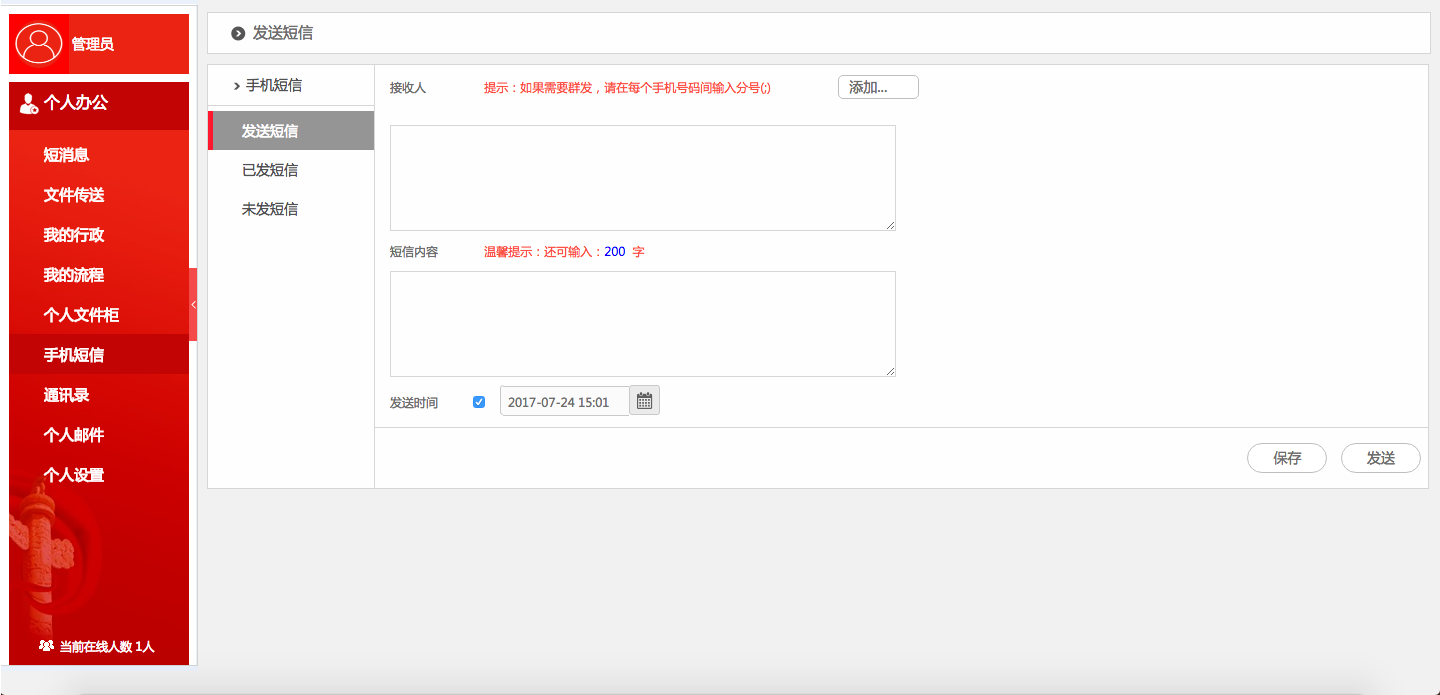This screenshot has height=695, width=1440.
Task: Click the arrow icon before 发送短信 header
Action: 237,33
